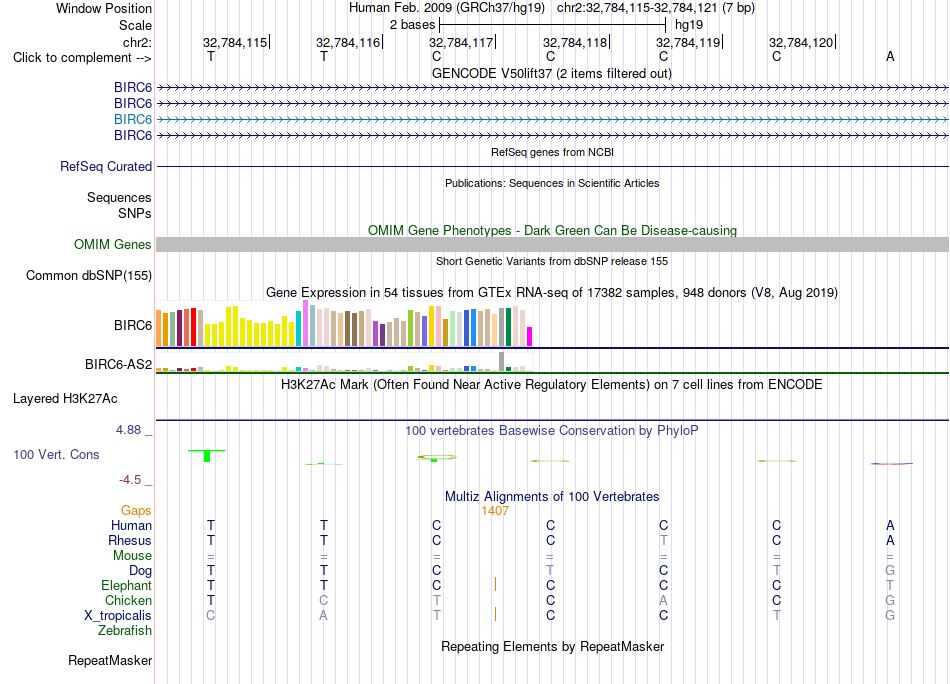This screenshot has height=684, width=950.
Task: Click the GTEx Gene Expression track title
Action: pyautogui.click(x=552, y=293)
